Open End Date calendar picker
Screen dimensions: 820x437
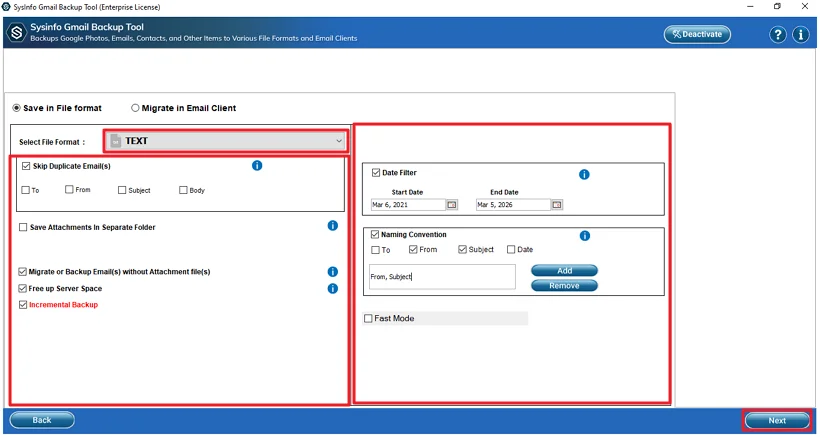557,205
